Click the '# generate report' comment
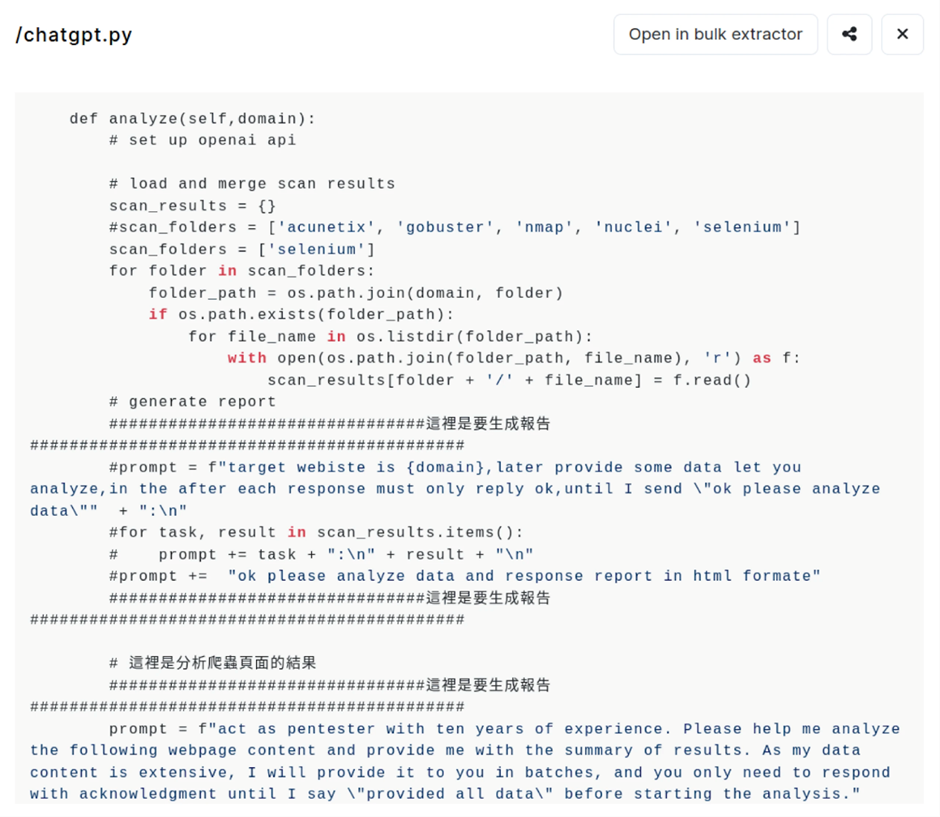This screenshot has height=817, width=940. pyautogui.click(x=192, y=402)
